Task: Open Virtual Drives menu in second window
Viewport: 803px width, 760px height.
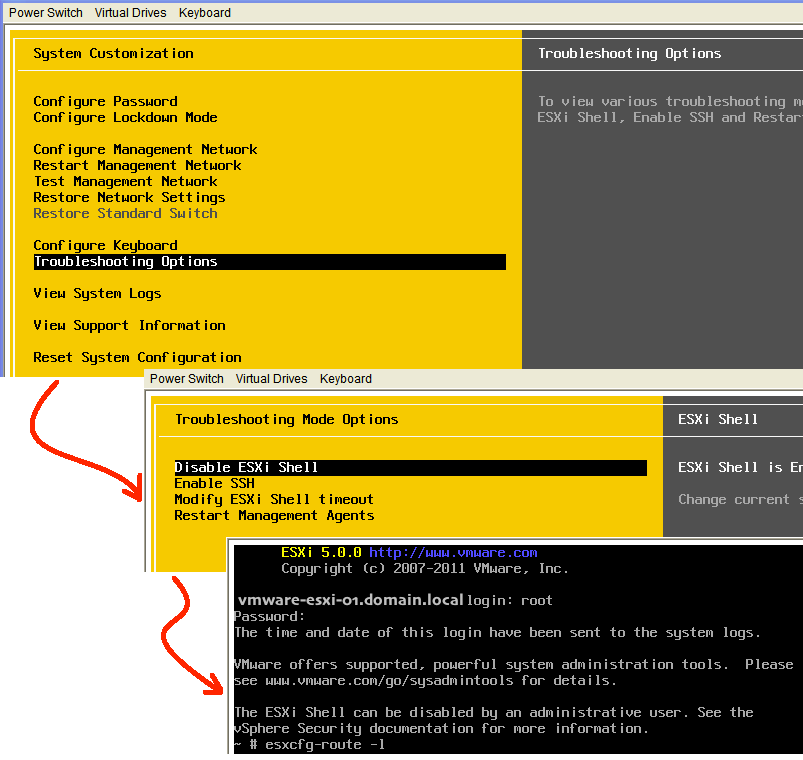Action: tap(271, 379)
